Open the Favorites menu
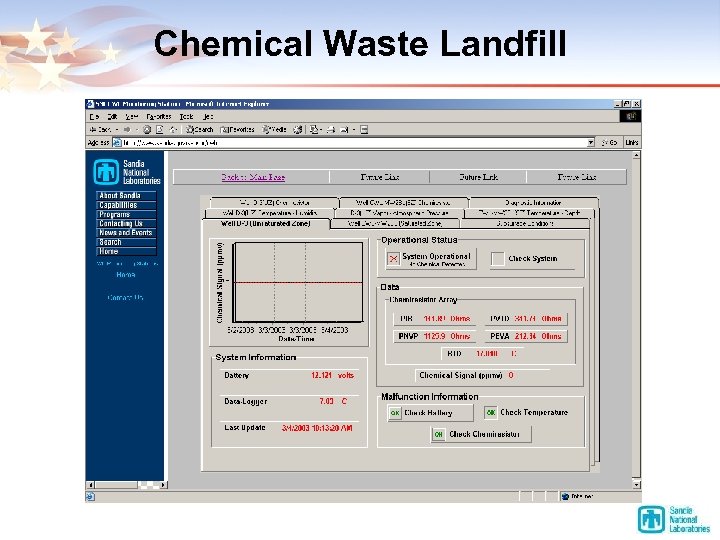The width and height of the screenshot is (720, 540). pos(159,117)
